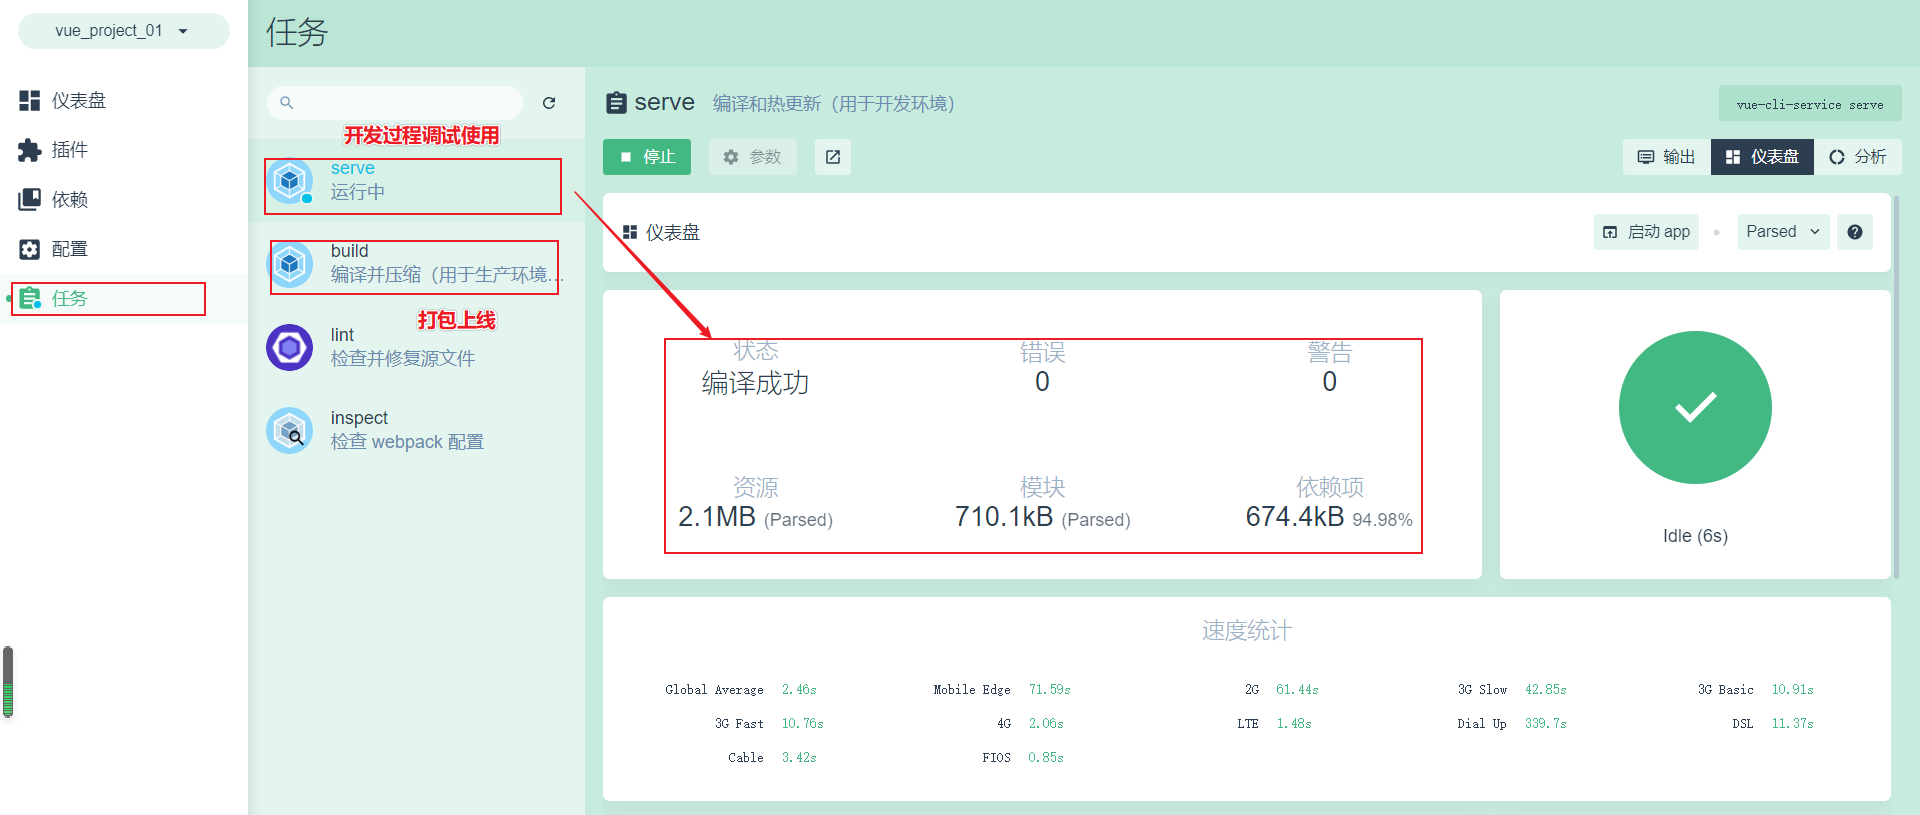
Task: Select the serve 运行中 task
Action: coord(416,181)
